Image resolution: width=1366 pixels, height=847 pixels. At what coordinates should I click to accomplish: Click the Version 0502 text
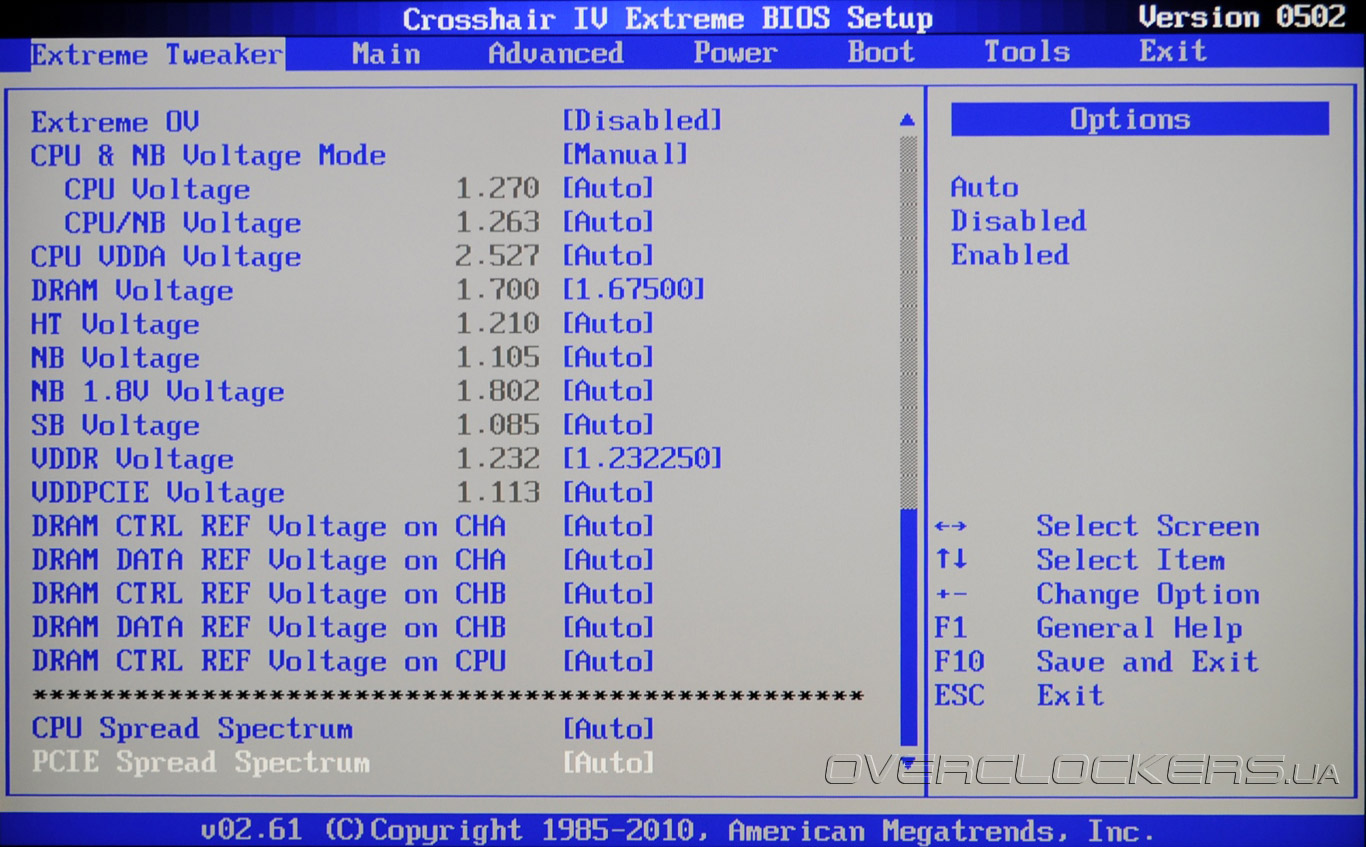1242,17
